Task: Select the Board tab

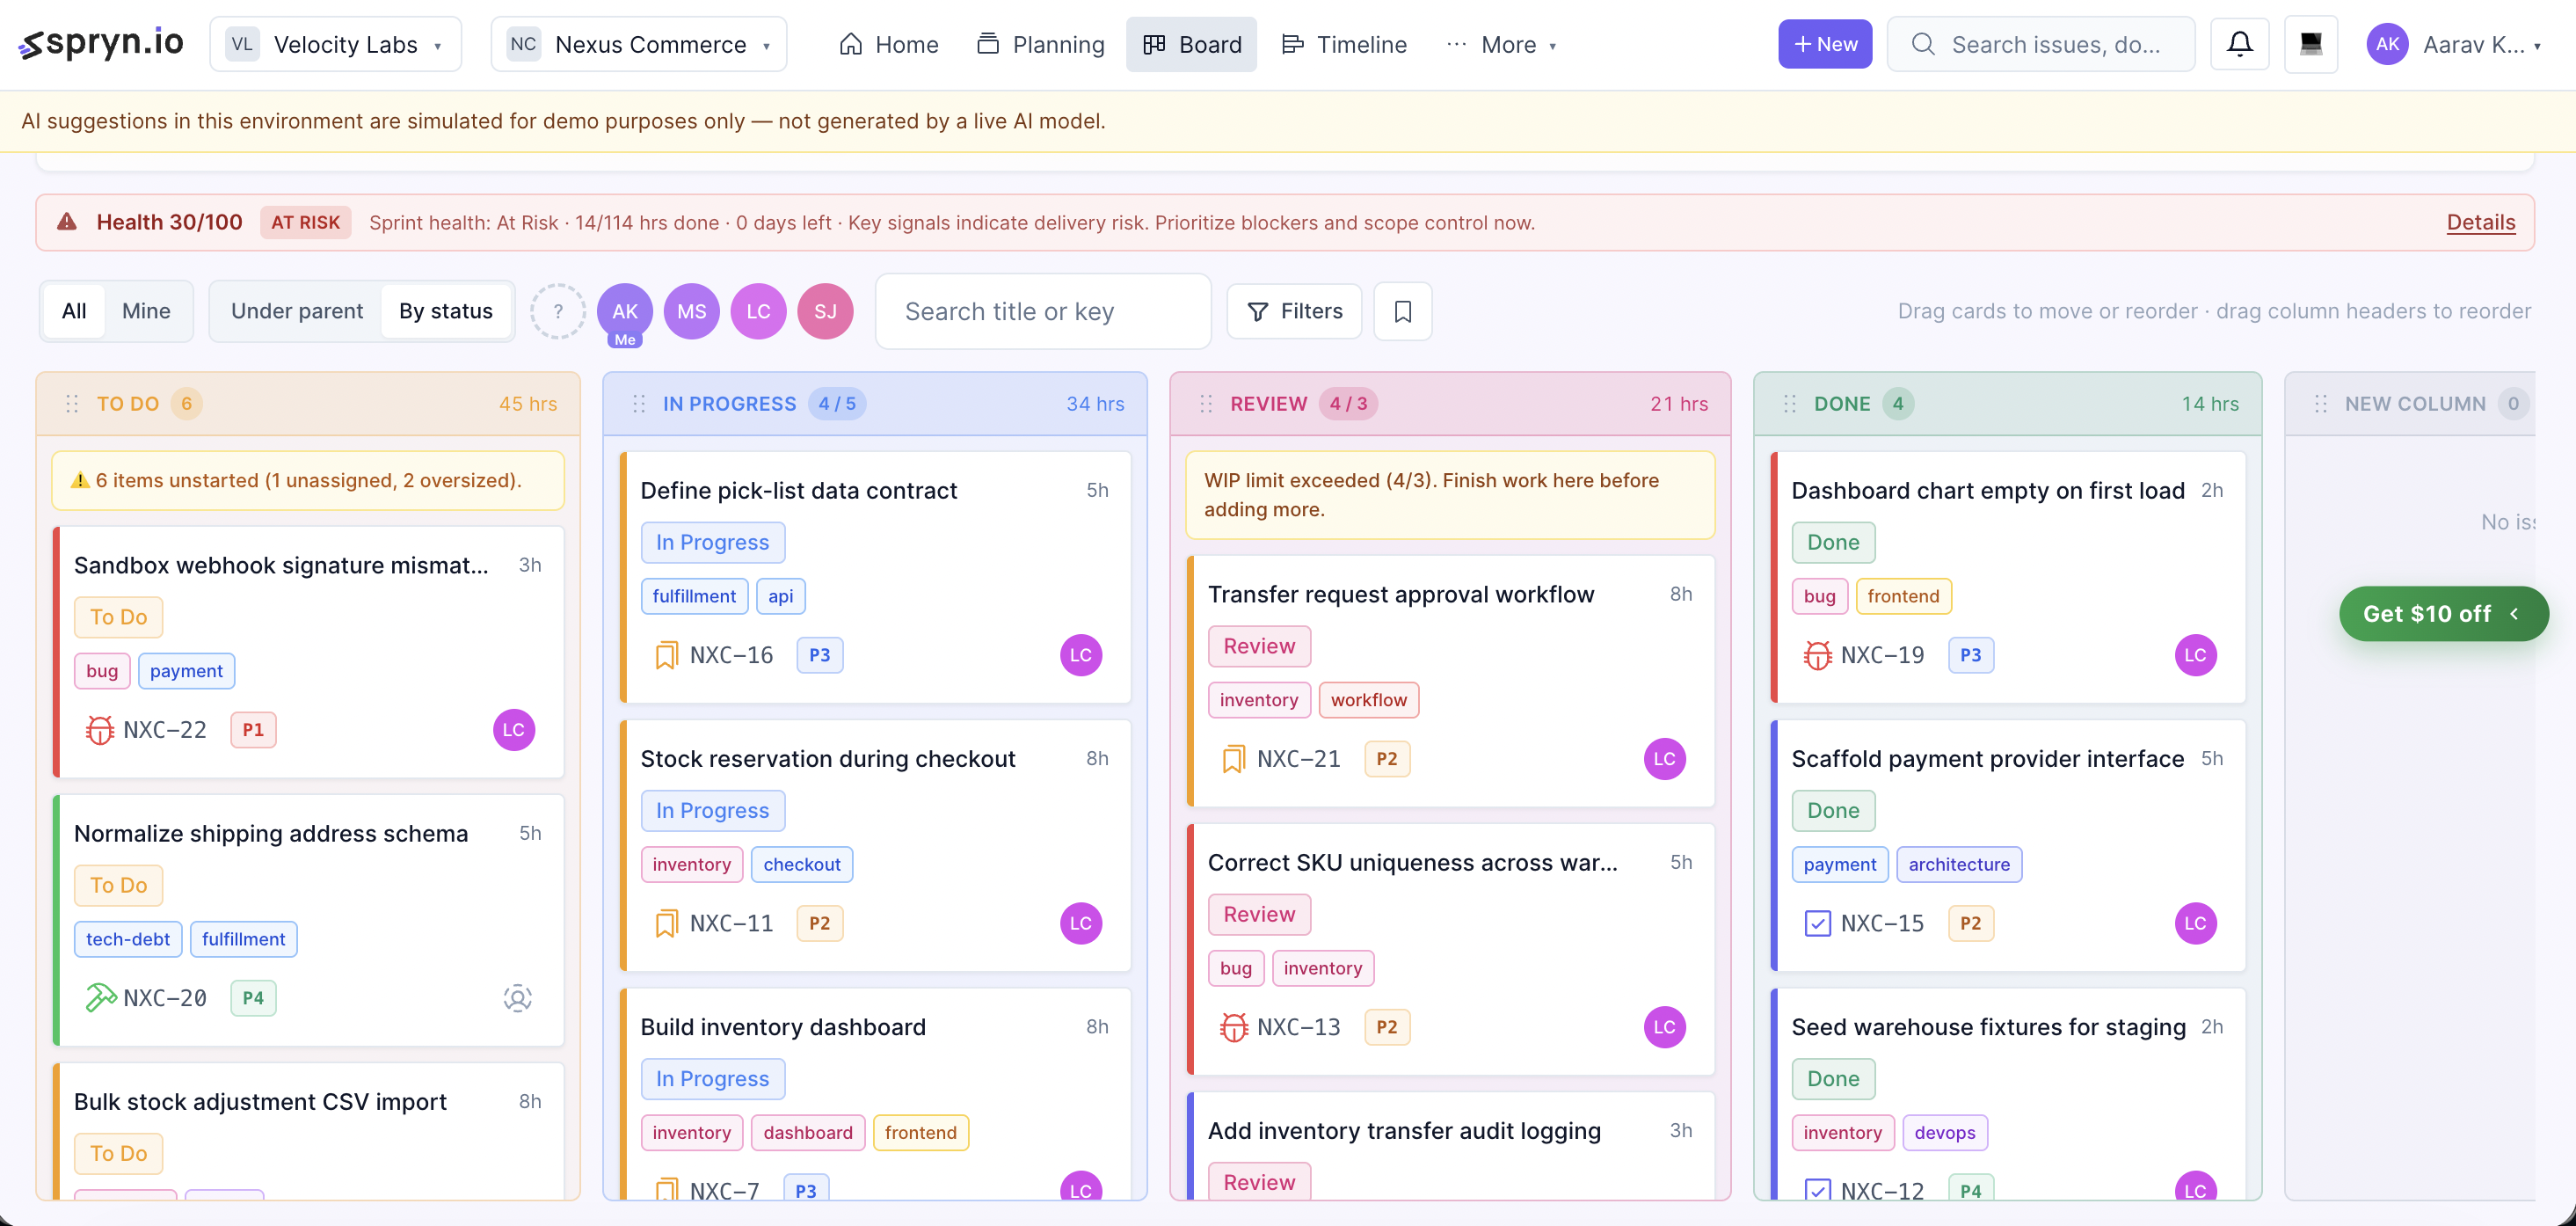Action: pos(1191,44)
